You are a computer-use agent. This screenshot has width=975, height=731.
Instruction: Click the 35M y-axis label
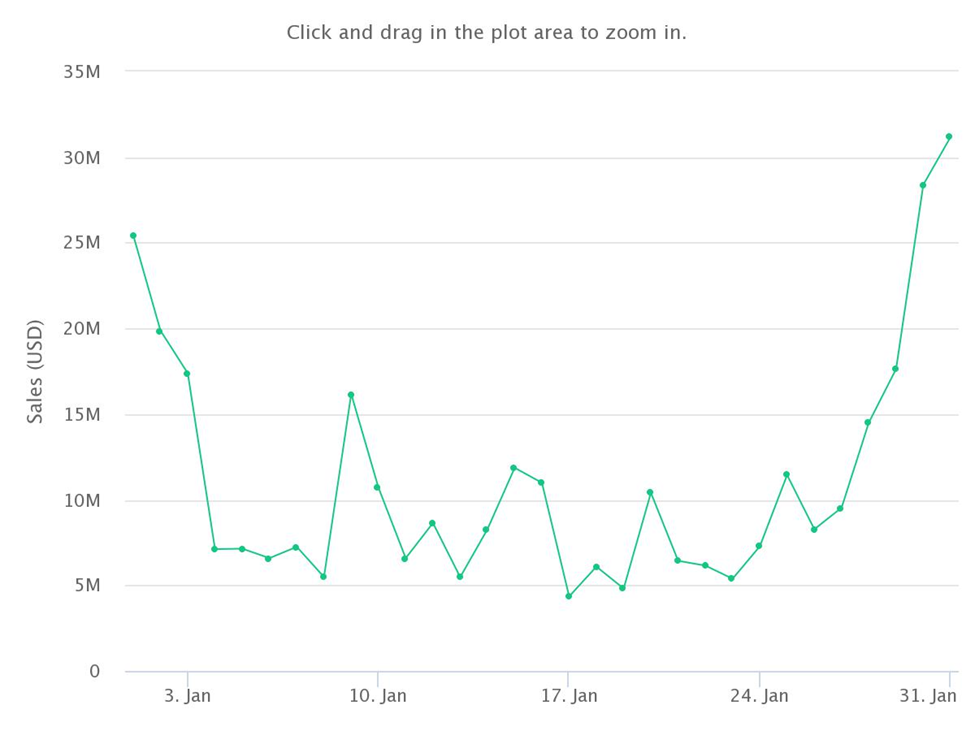coord(81,72)
